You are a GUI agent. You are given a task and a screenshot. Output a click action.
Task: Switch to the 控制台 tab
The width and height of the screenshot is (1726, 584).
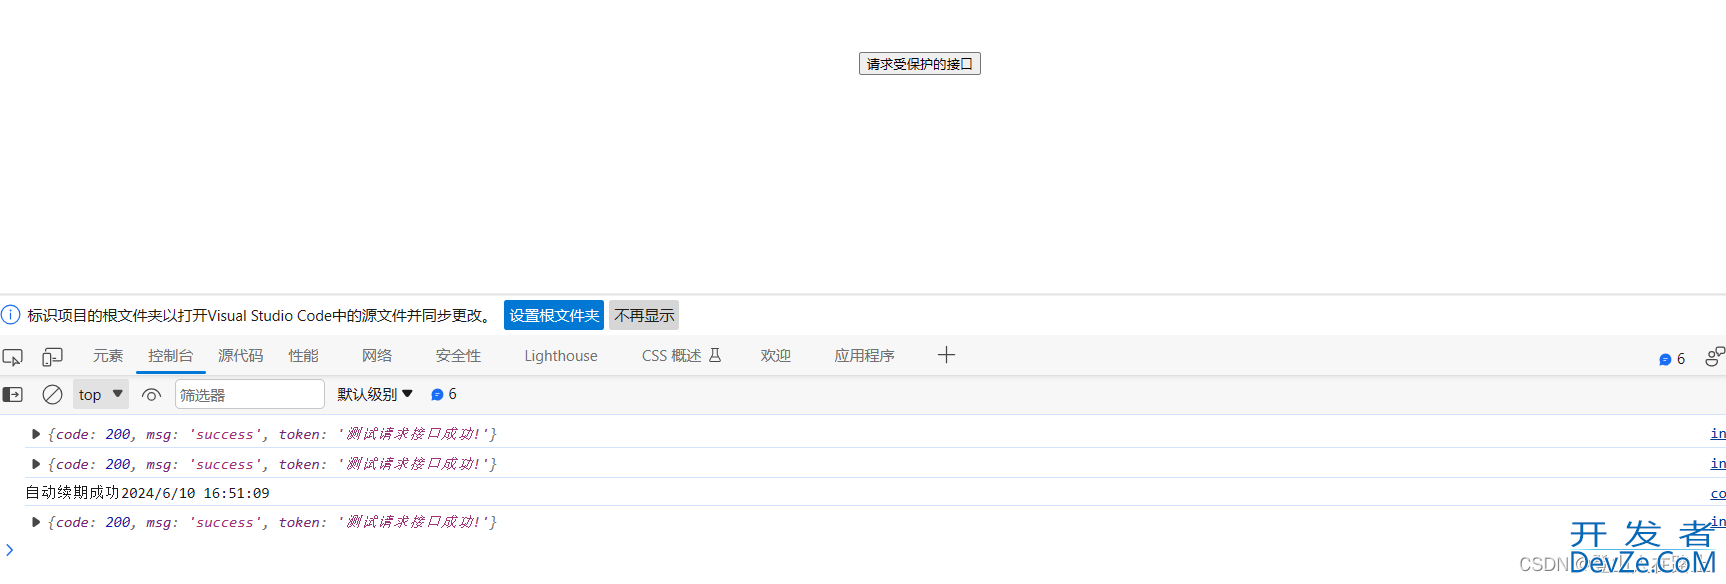click(x=171, y=356)
